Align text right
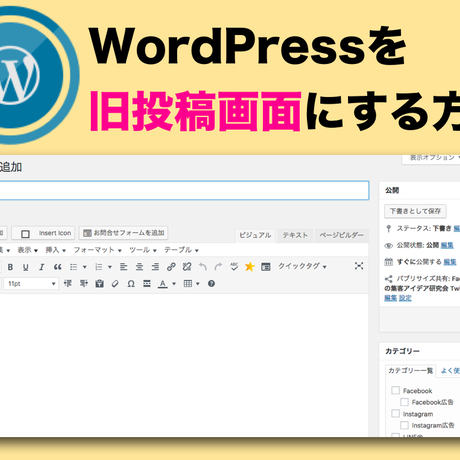Image resolution: width=460 pixels, height=460 pixels. 155,267
